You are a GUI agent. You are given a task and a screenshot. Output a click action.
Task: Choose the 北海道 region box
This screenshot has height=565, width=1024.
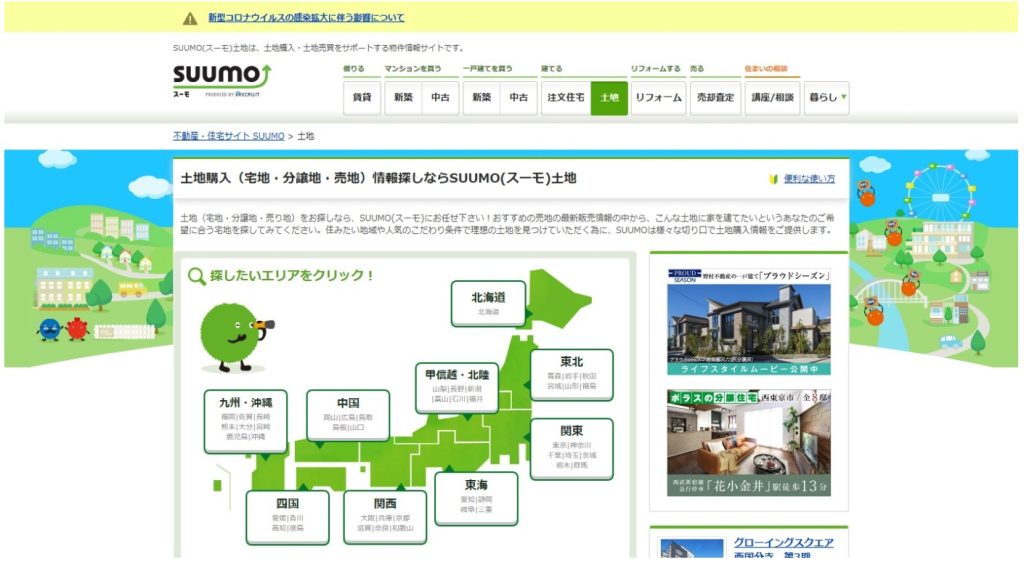[x=488, y=303]
